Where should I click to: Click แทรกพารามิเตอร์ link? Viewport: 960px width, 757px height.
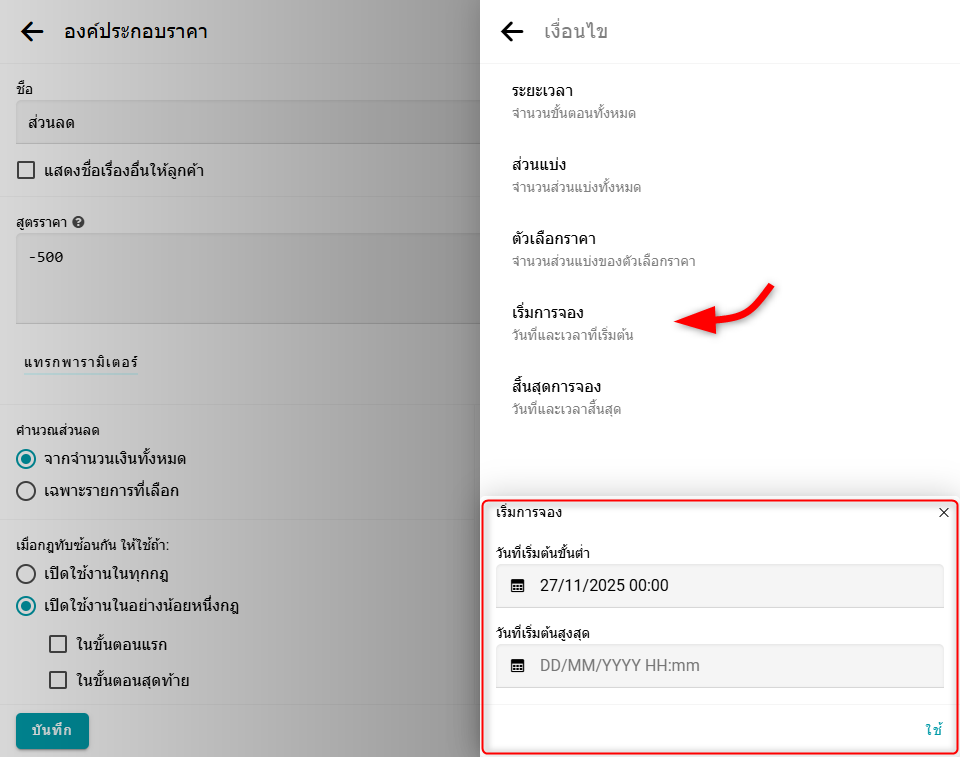pos(81,362)
